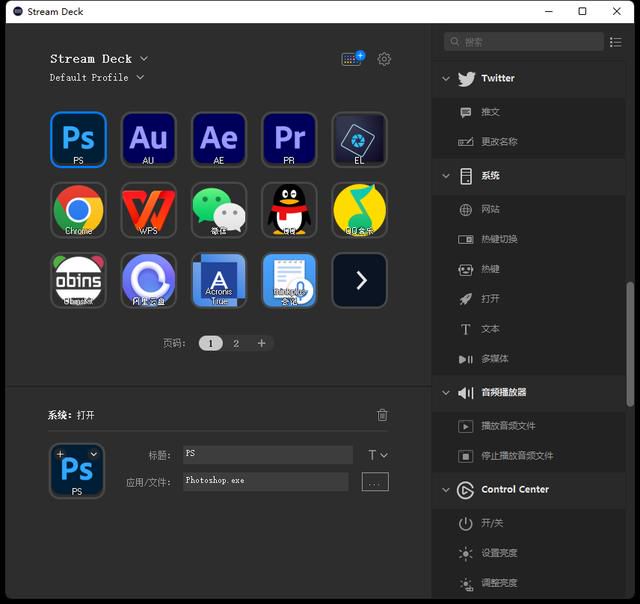Select the WPS key
Image resolution: width=640 pixels, height=604 pixels.
coord(149,210)
